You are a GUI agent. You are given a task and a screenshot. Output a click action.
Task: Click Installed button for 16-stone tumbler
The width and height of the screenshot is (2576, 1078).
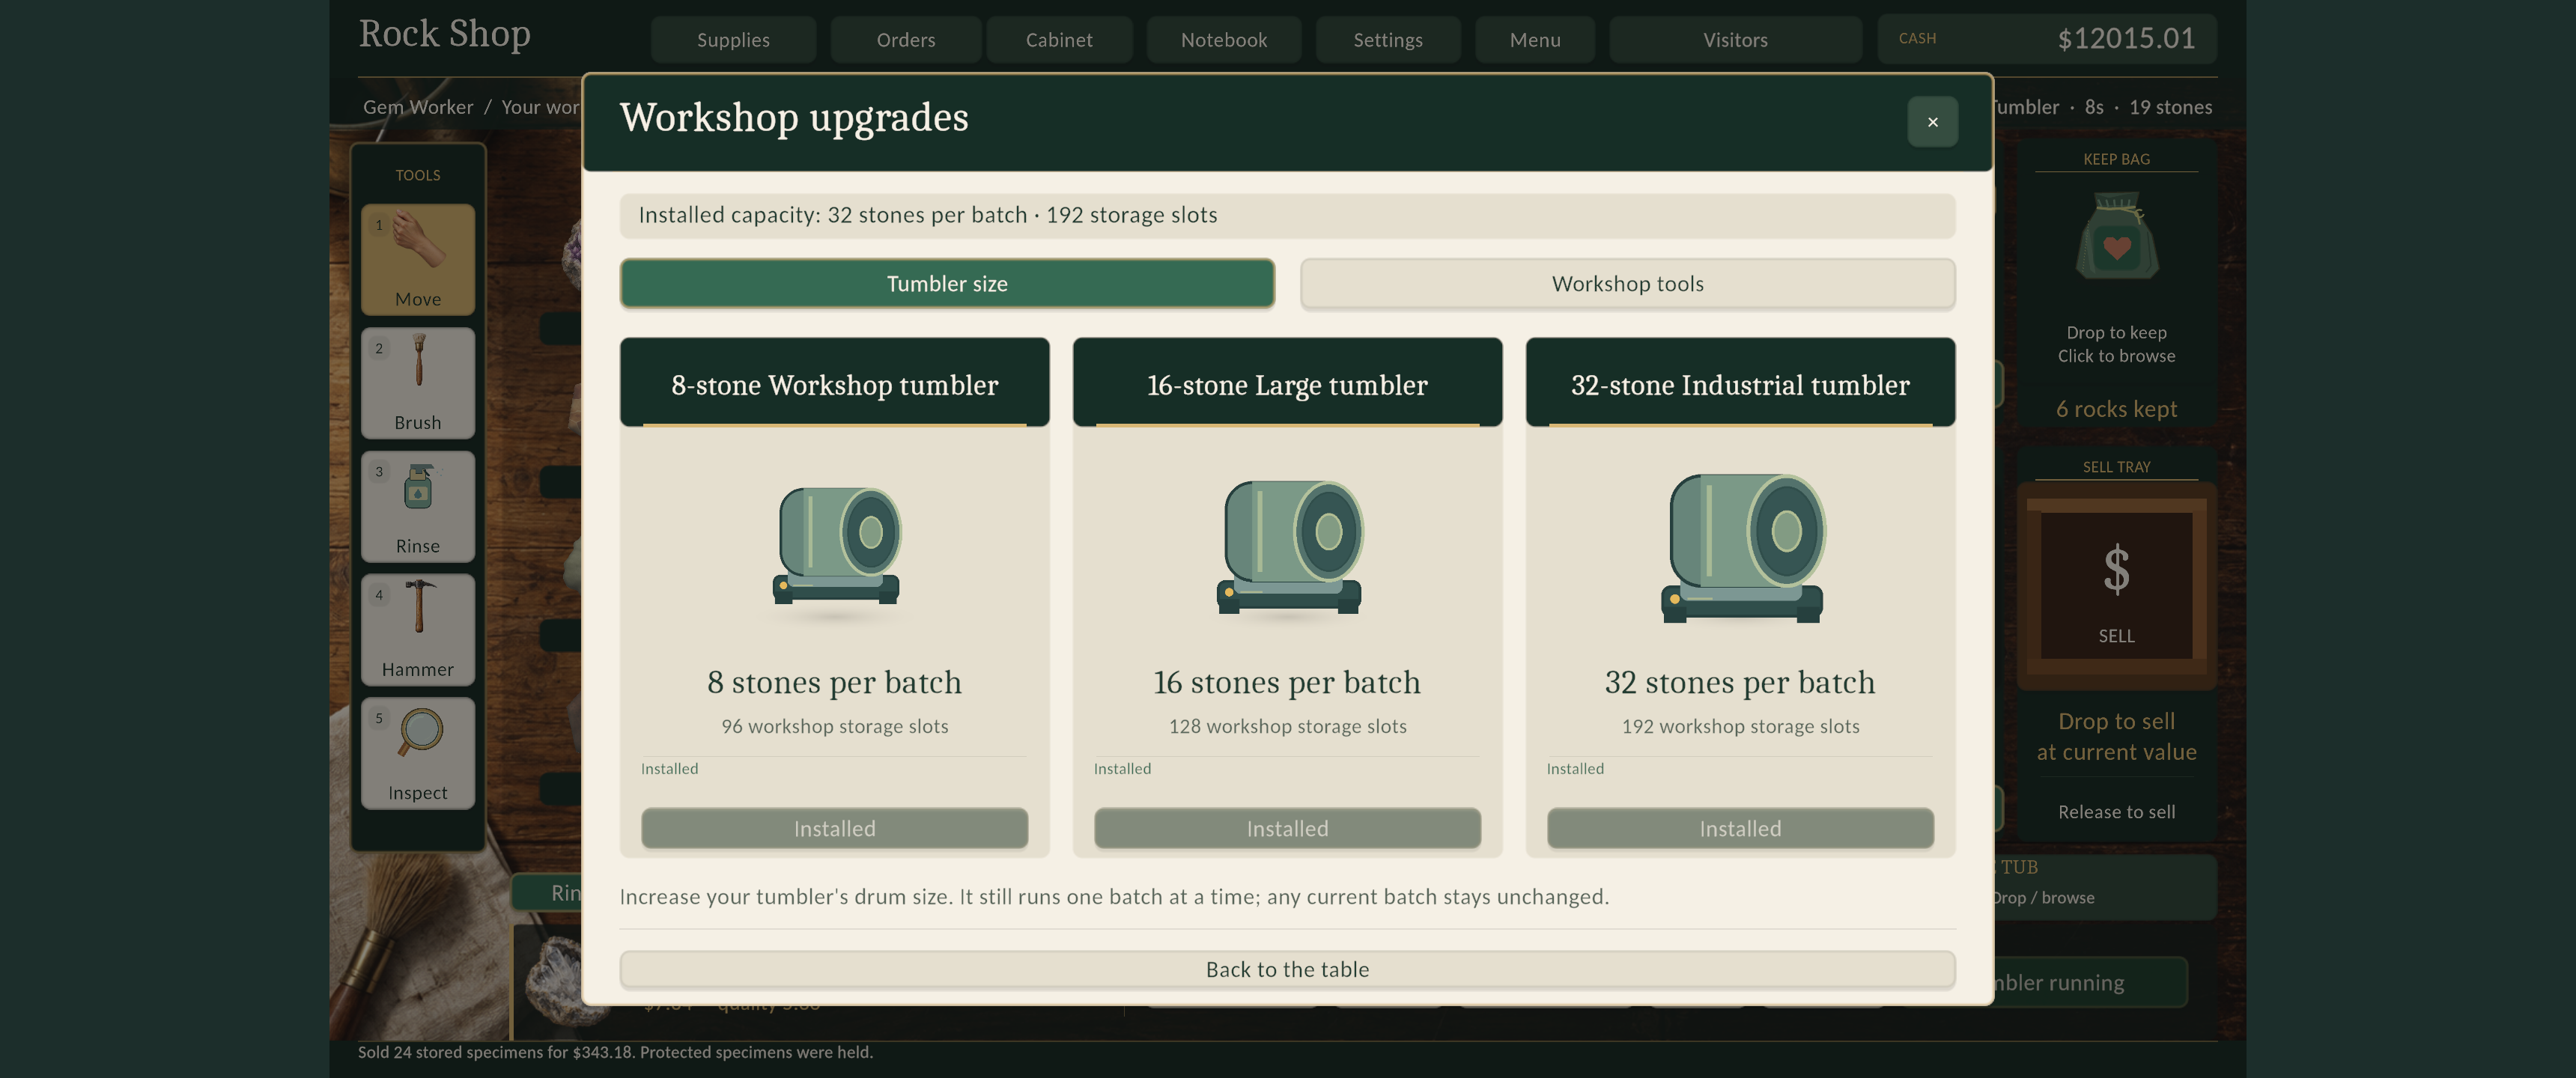click(x=1288, y=829)
